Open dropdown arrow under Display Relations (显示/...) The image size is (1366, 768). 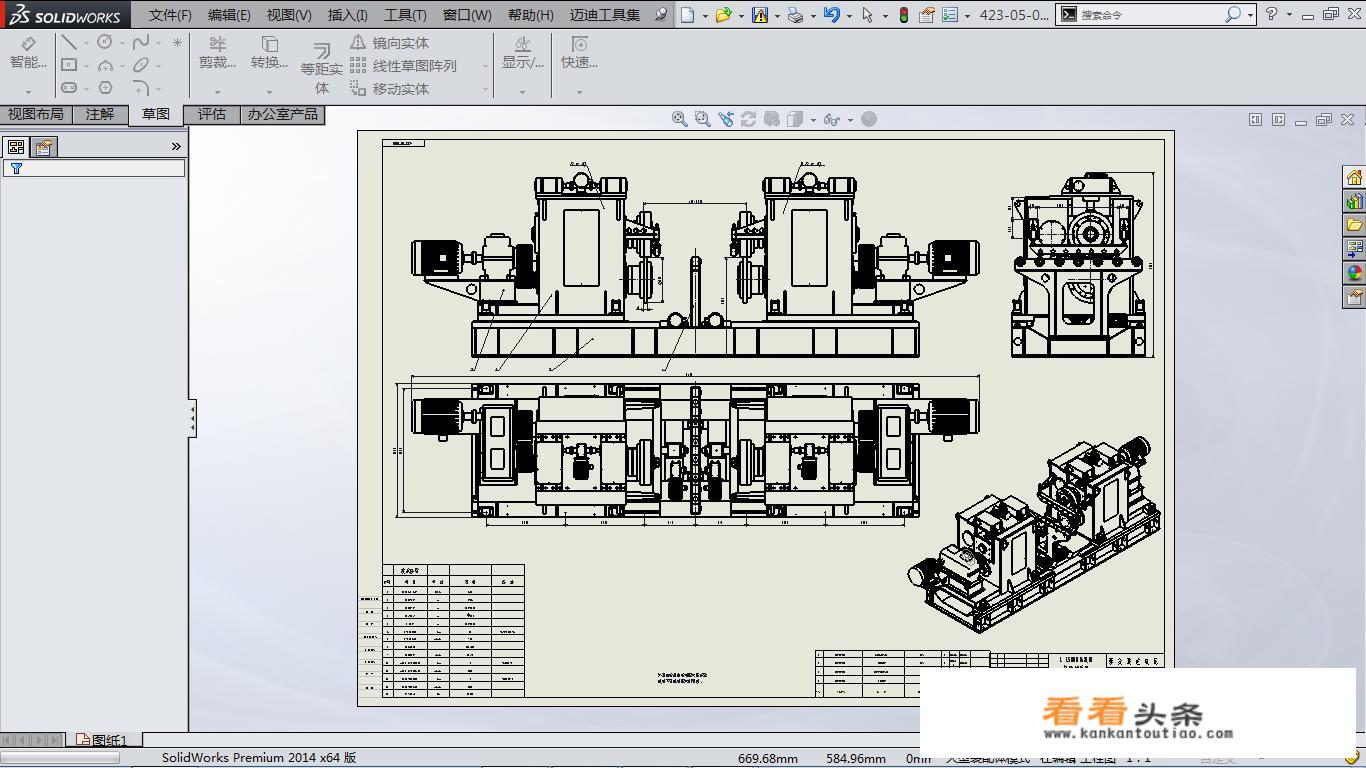click(522, 92)
